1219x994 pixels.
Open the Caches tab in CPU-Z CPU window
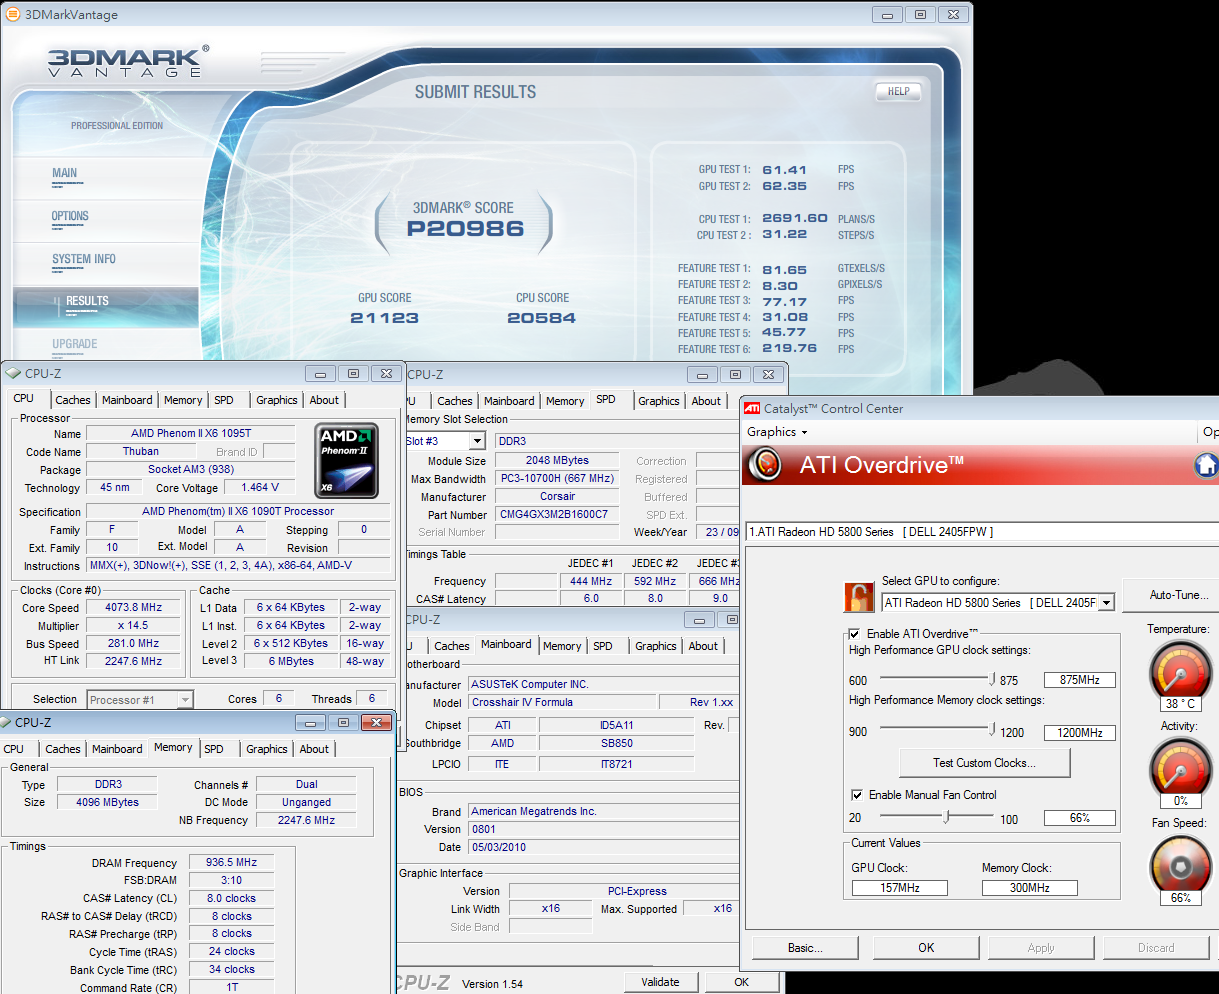coord(73,400)
